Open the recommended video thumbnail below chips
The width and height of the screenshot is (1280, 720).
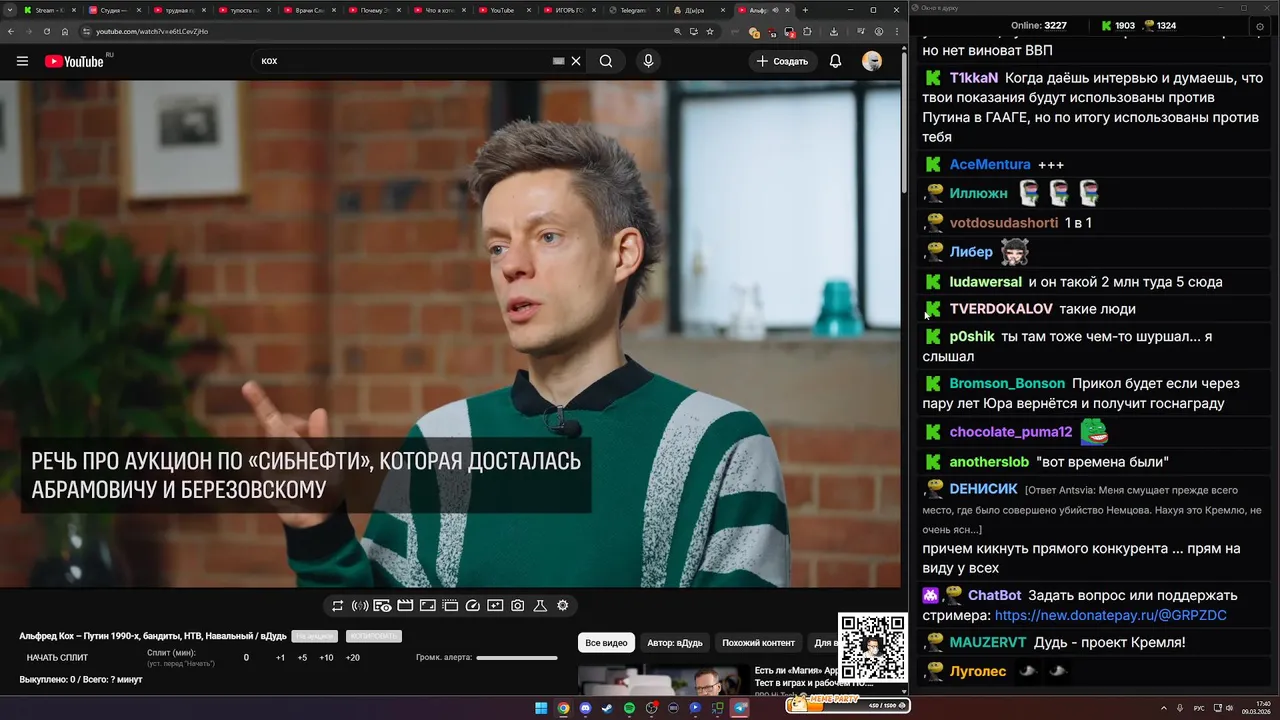pyautogui.click(x=663, y=680)
